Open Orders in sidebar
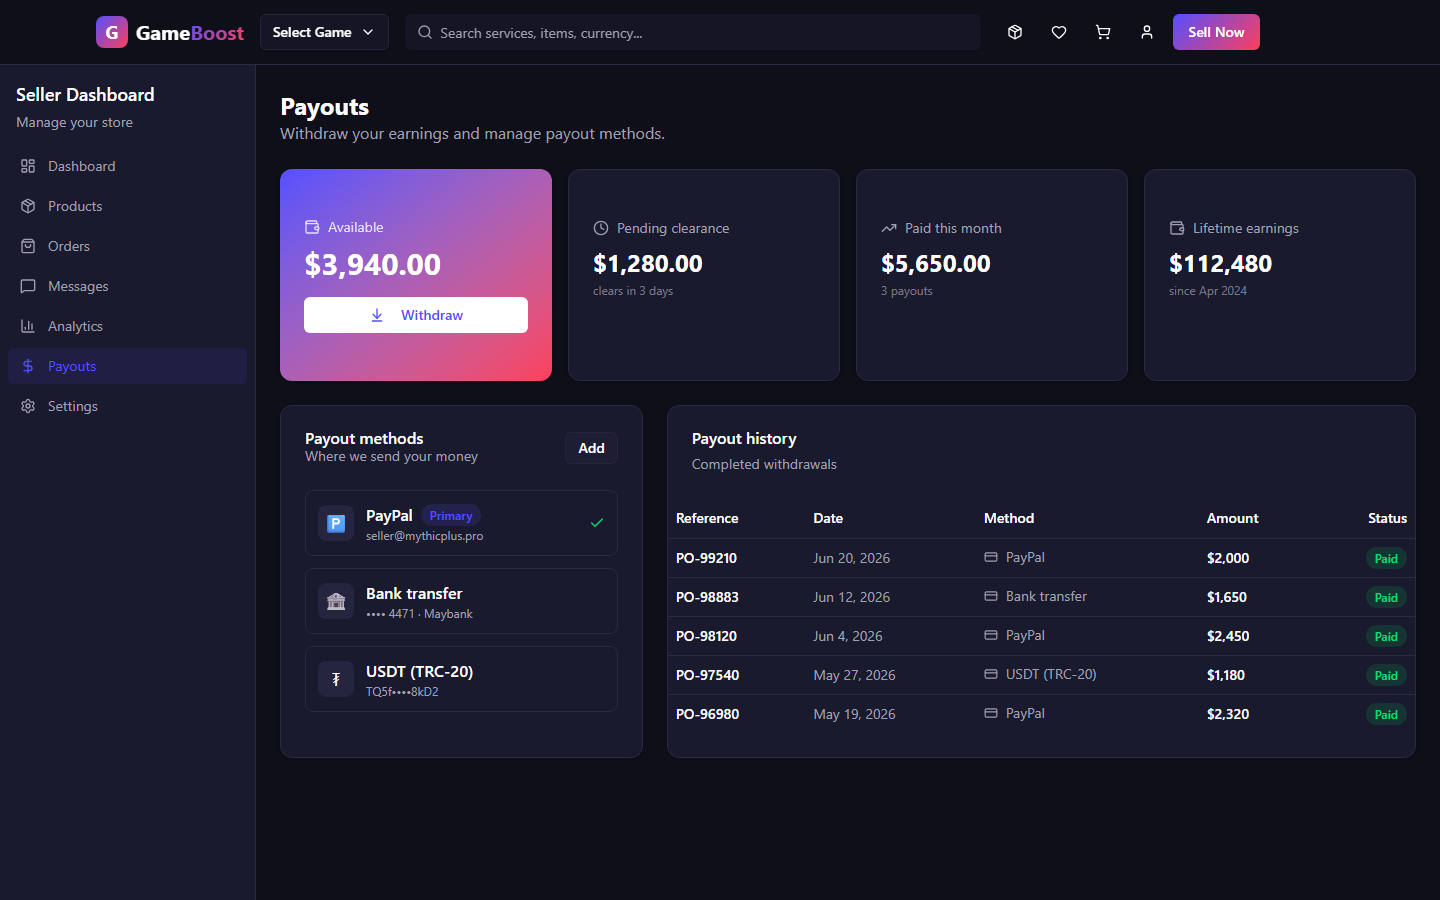 pos(127,246)
